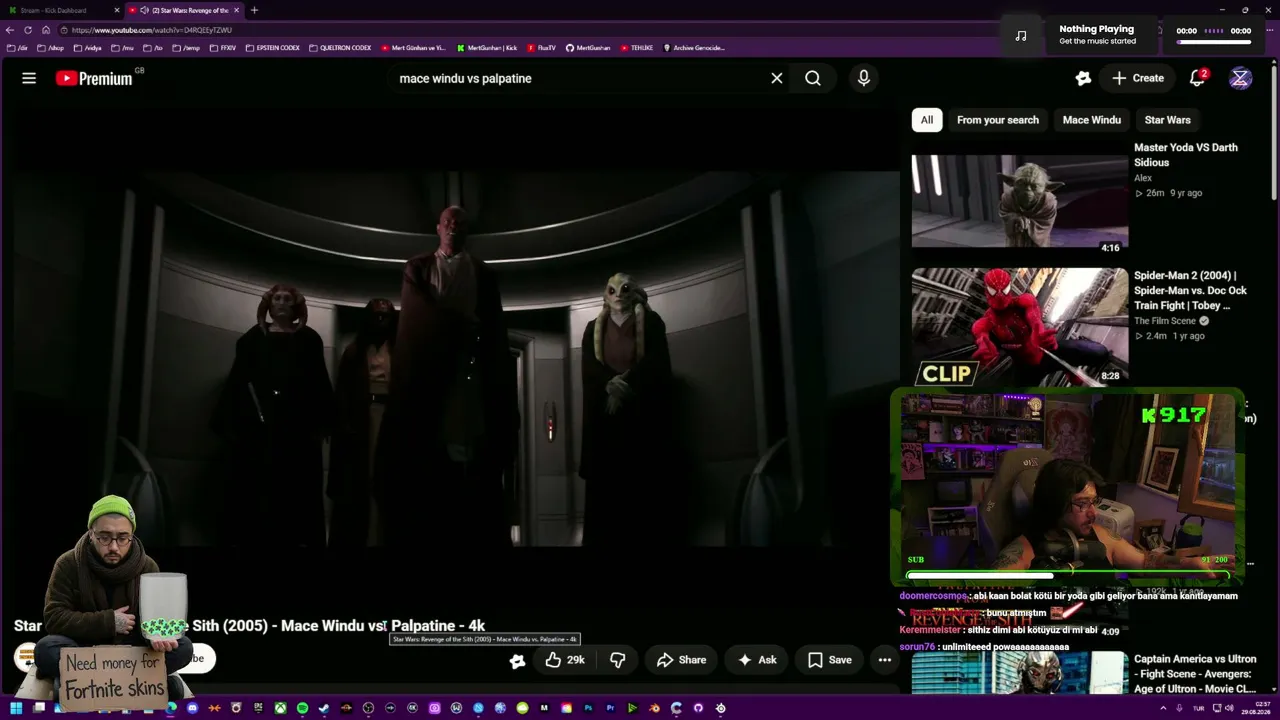
Task: Open Photoshop from the taskbar
Action: [x=588, y=708]
